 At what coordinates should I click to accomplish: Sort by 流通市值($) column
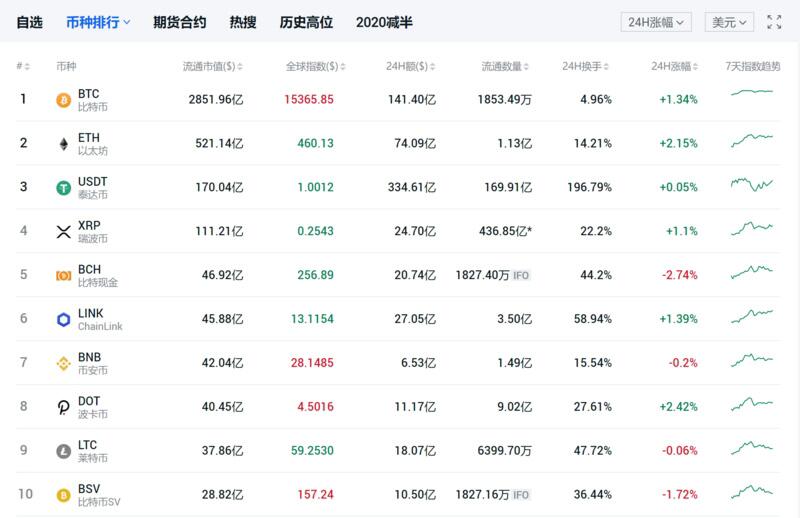pos(213,66)
